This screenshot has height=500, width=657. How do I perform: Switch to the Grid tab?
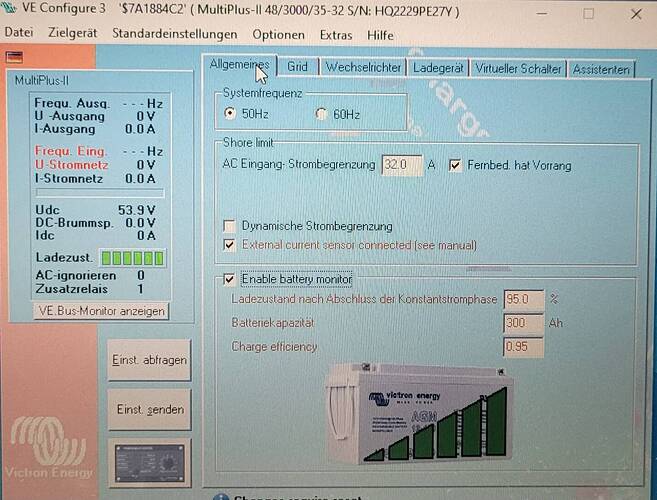click(x=297, y=67)
